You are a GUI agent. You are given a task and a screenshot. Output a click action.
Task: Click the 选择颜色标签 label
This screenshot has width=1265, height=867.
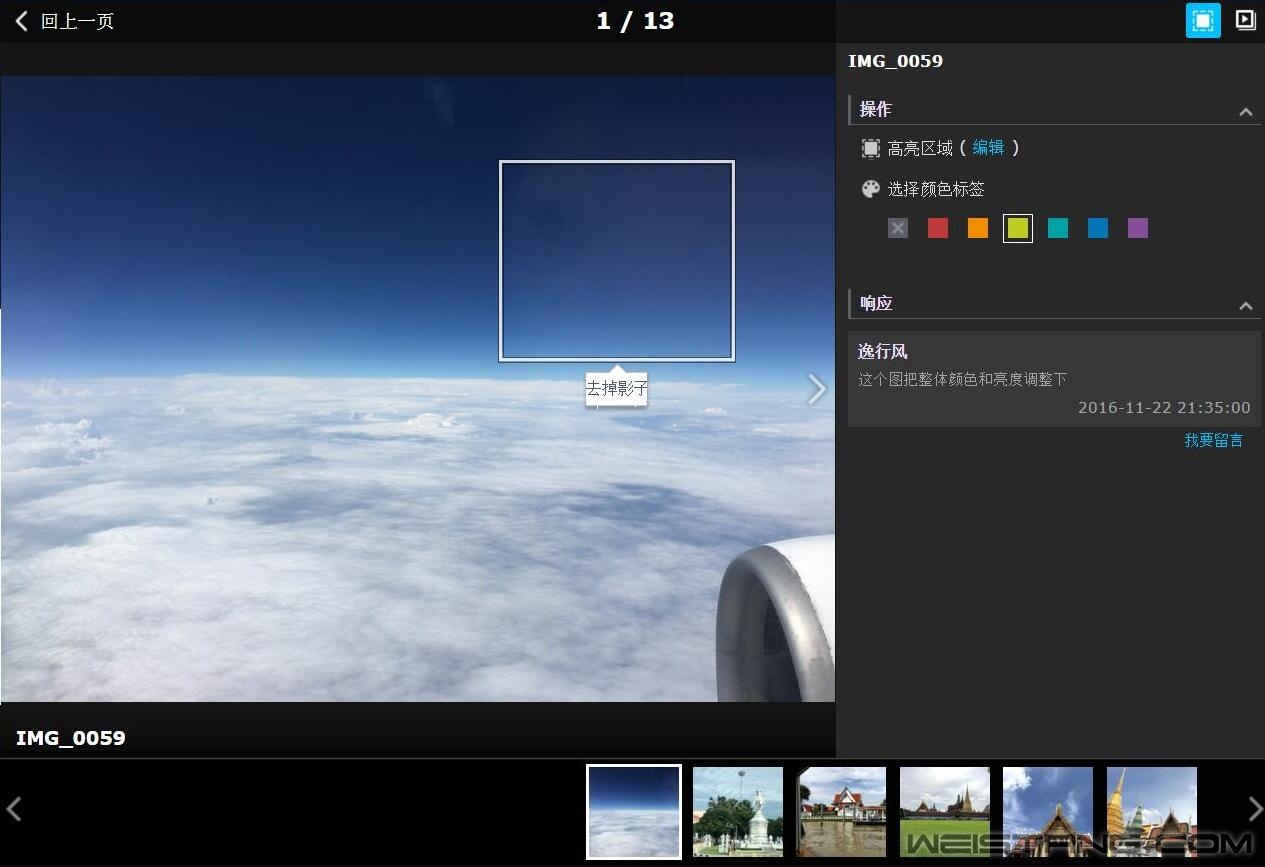click(x=936, y=189)
